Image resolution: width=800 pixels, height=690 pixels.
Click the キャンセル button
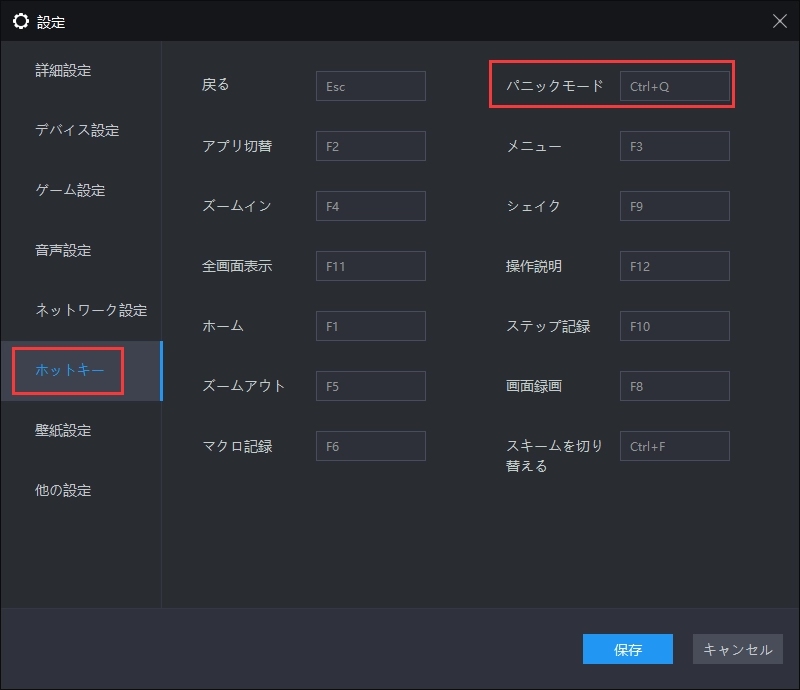[738, 649]
